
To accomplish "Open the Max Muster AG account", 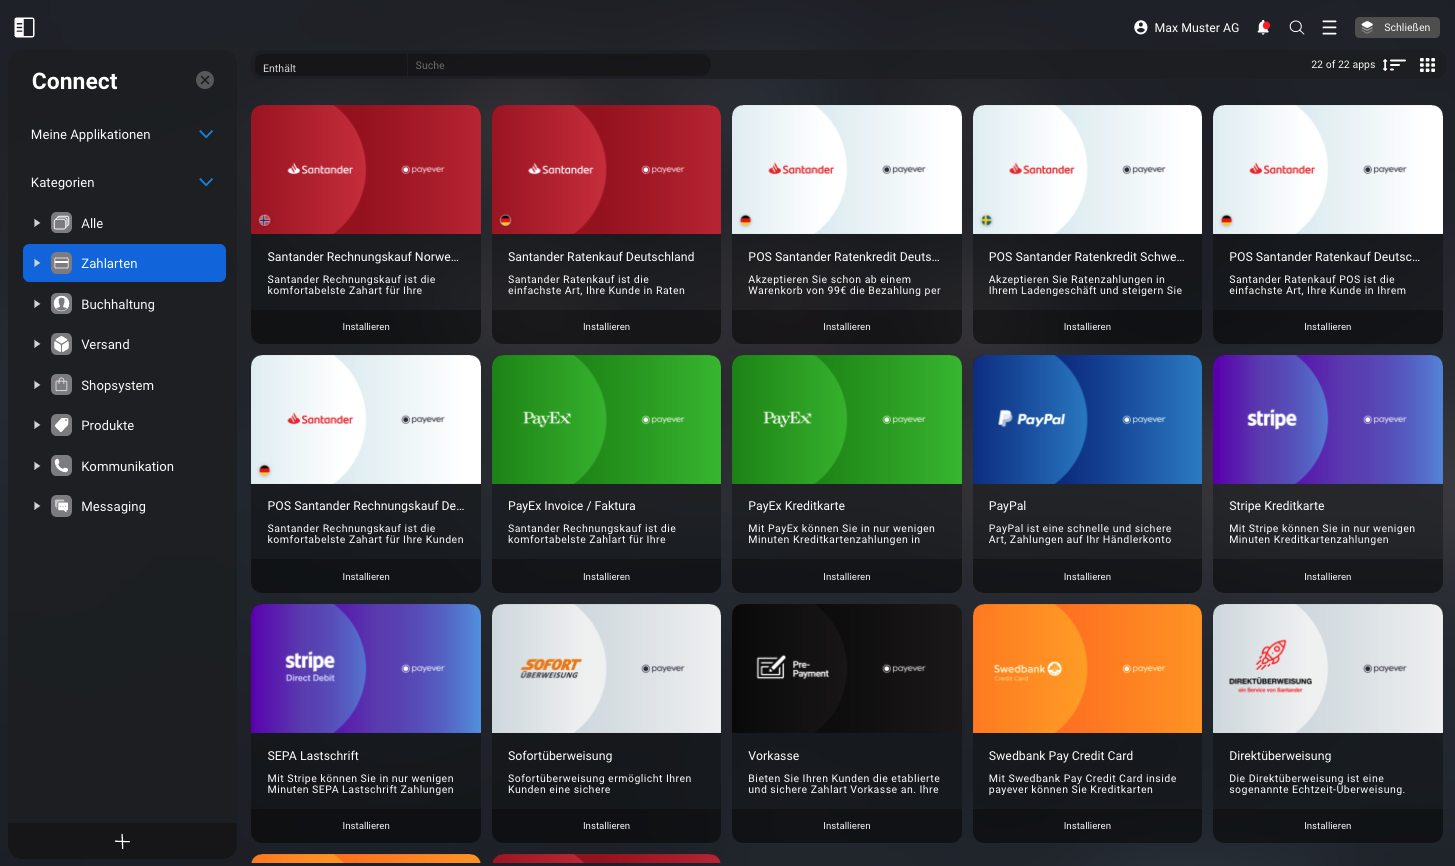I will tap(1186, 28).
